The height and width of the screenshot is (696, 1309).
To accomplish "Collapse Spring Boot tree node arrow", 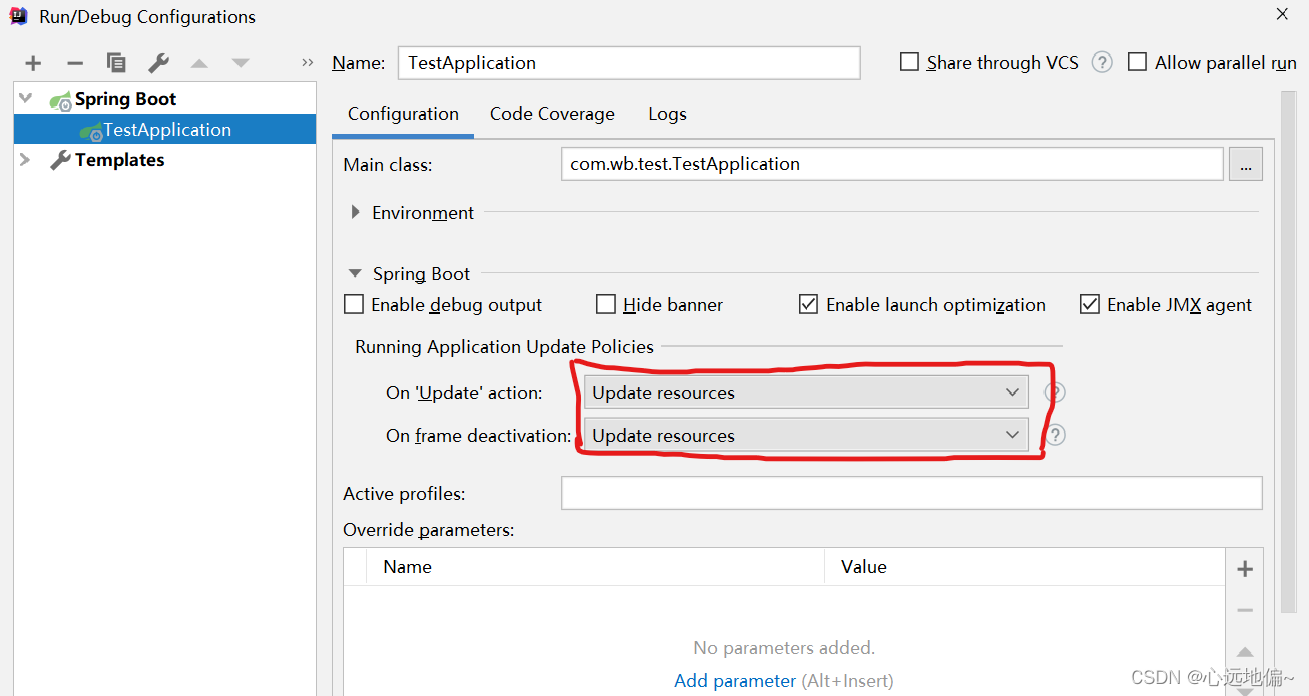I will click(25, 99).
